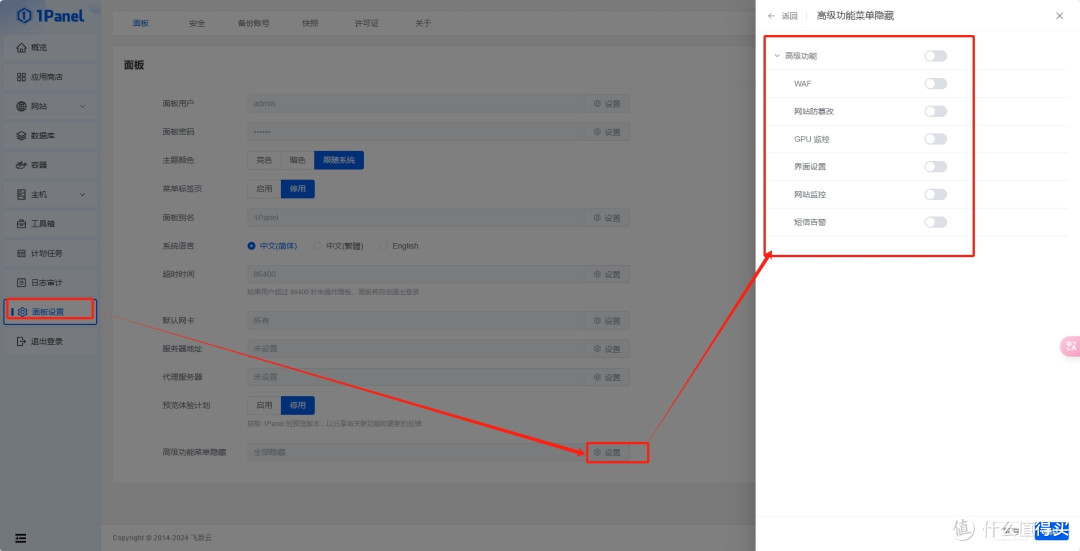Turn on the 短信告警 toggle

coord(935,222)
